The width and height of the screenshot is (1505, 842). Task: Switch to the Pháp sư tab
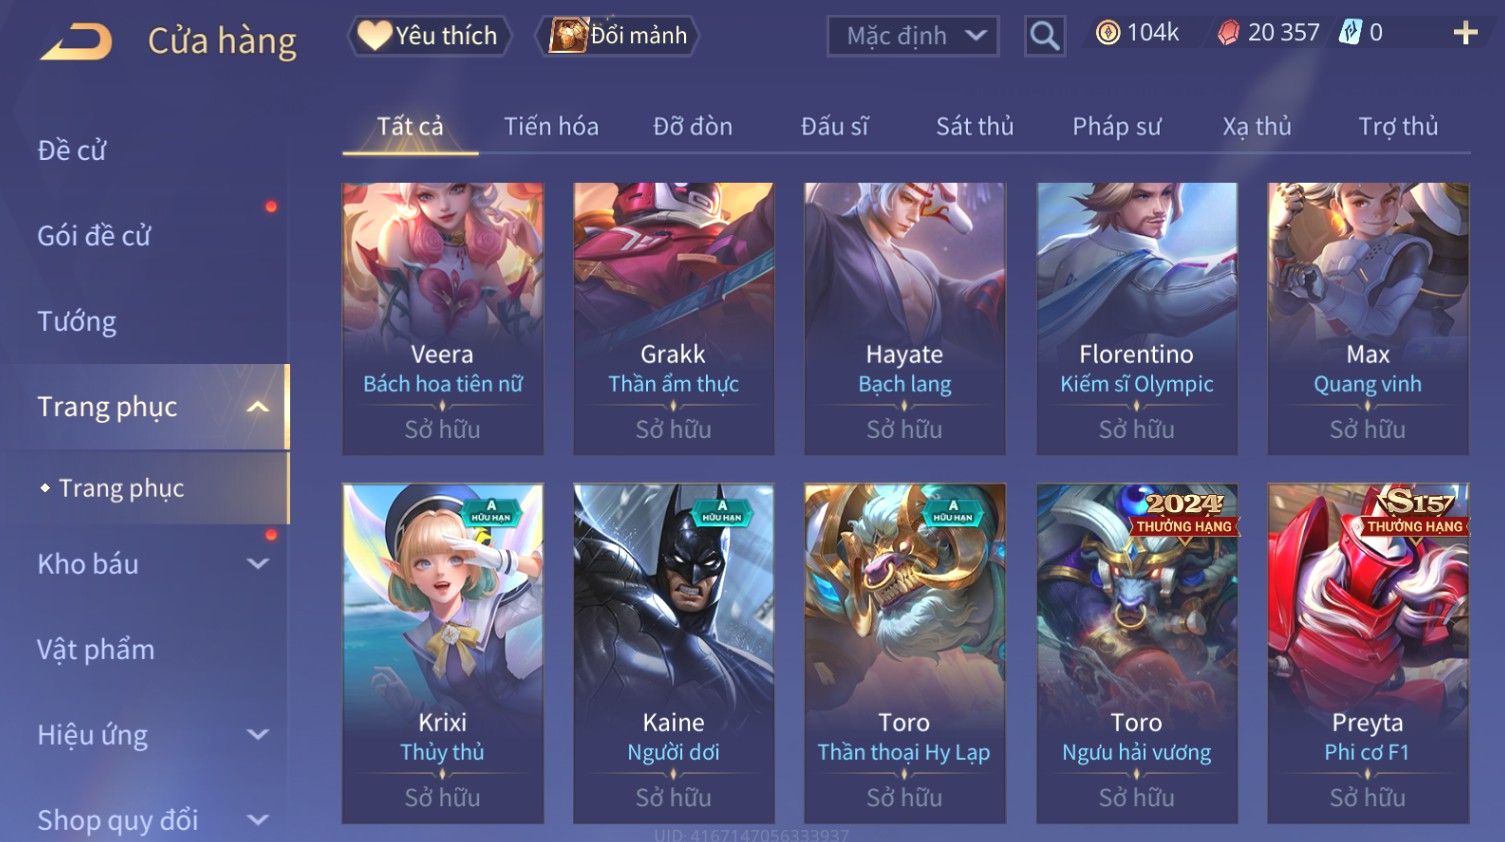[x=1116, y=126]
